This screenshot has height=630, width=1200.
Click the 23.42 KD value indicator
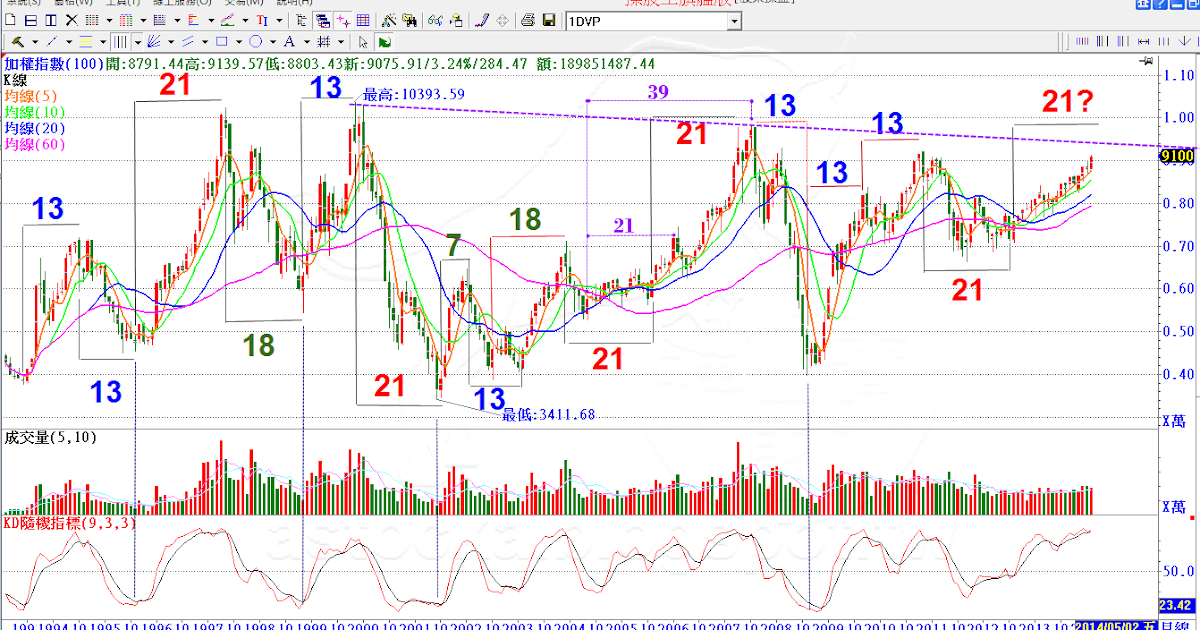pos(1176,605)
